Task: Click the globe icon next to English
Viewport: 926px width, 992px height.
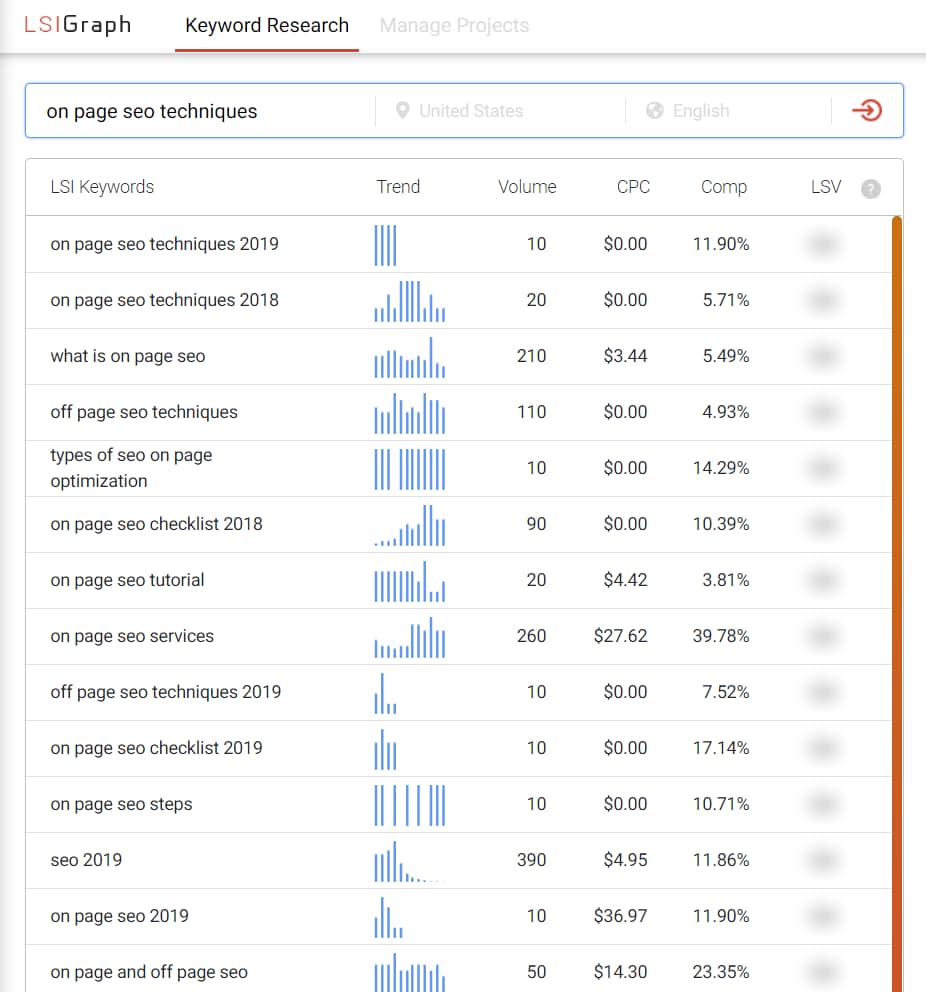Action: (x=655, y=110)
